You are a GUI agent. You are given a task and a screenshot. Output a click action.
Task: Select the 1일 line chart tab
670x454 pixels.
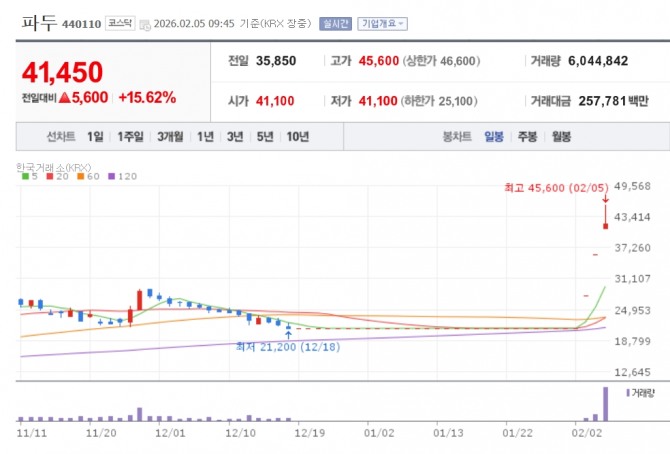point(95,137)
